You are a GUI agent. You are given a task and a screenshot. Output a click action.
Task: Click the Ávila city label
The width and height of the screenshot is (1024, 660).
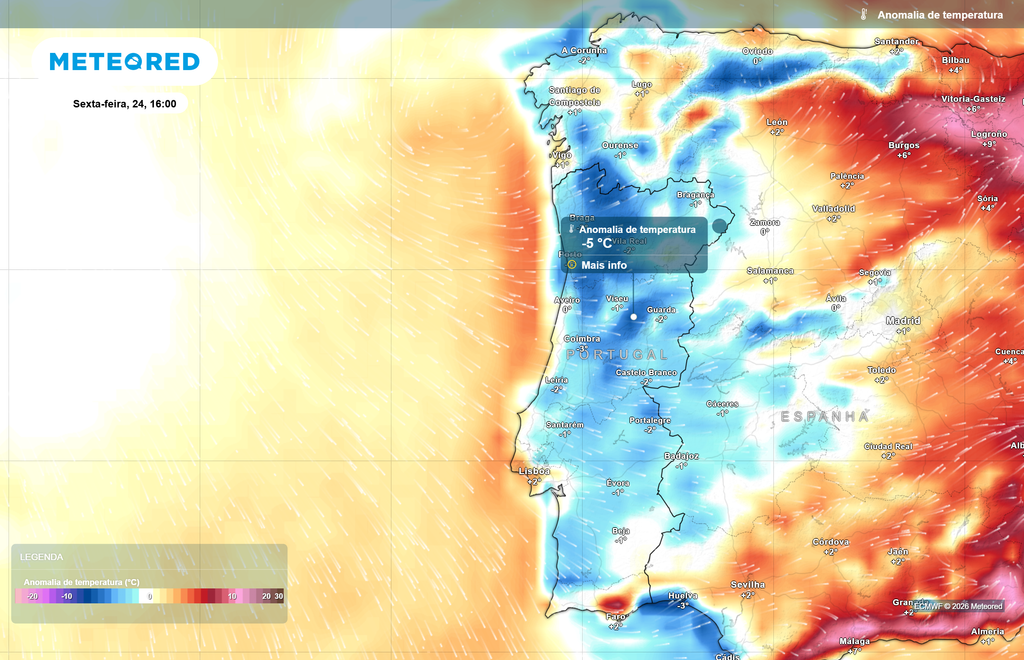[836, 298]
